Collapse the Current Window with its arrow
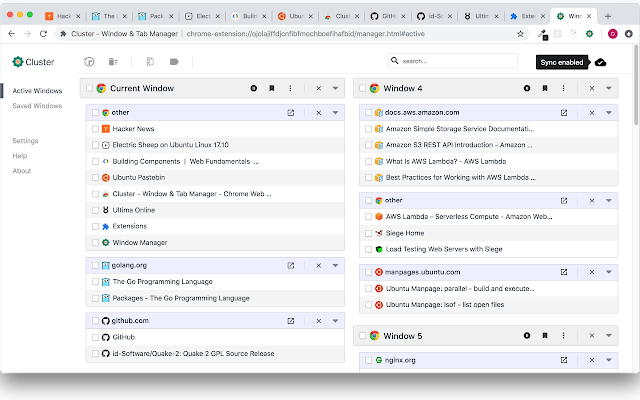The height and width of the screenshot is (400, 640). pyautogui.click(x=335, y=88)
